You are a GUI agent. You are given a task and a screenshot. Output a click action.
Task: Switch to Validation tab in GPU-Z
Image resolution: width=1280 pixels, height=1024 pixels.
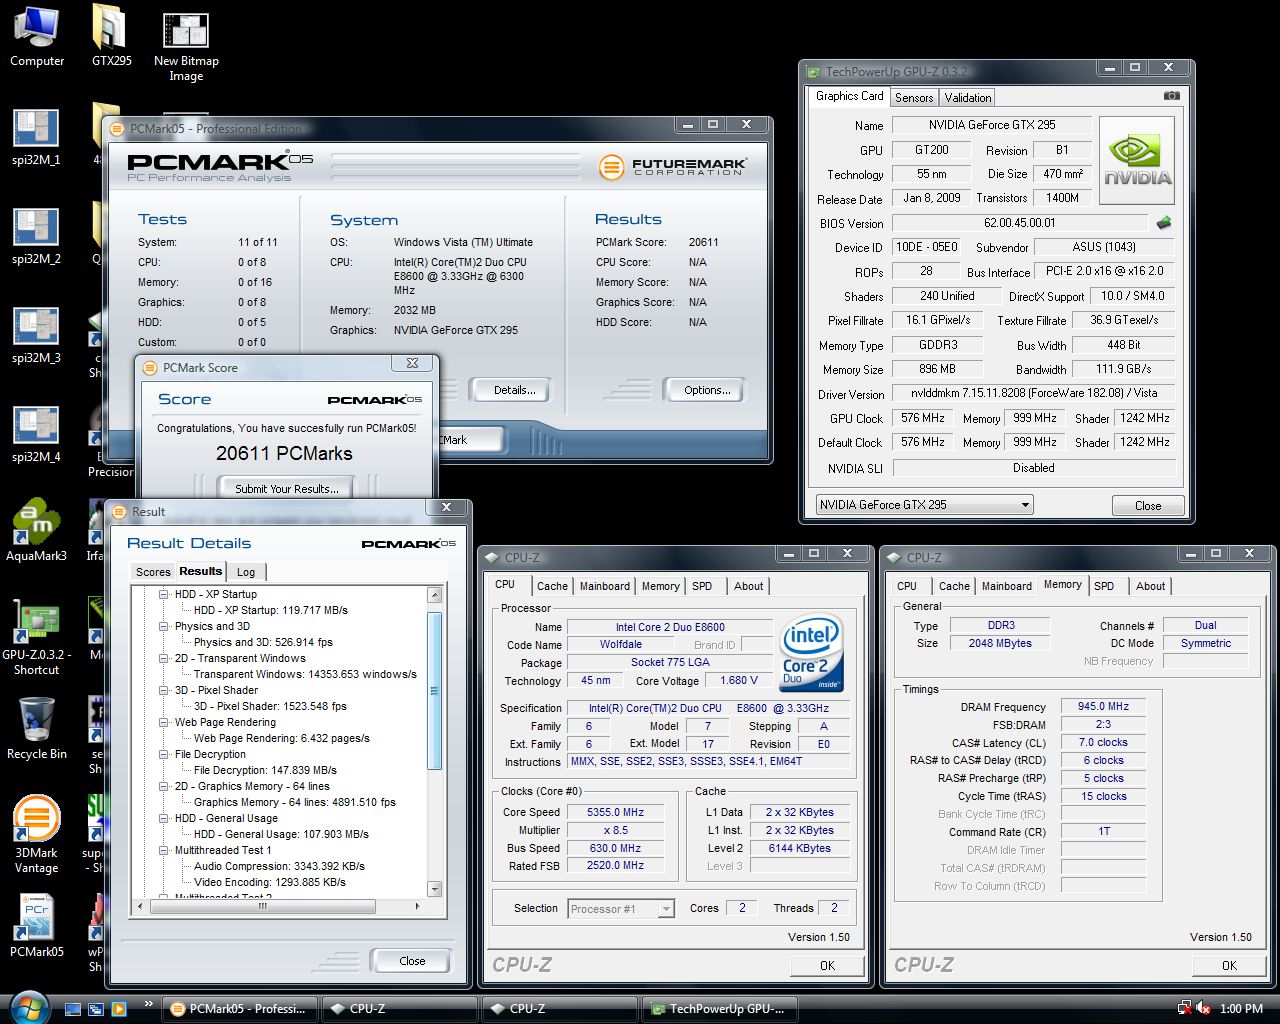tap(968, 98)
